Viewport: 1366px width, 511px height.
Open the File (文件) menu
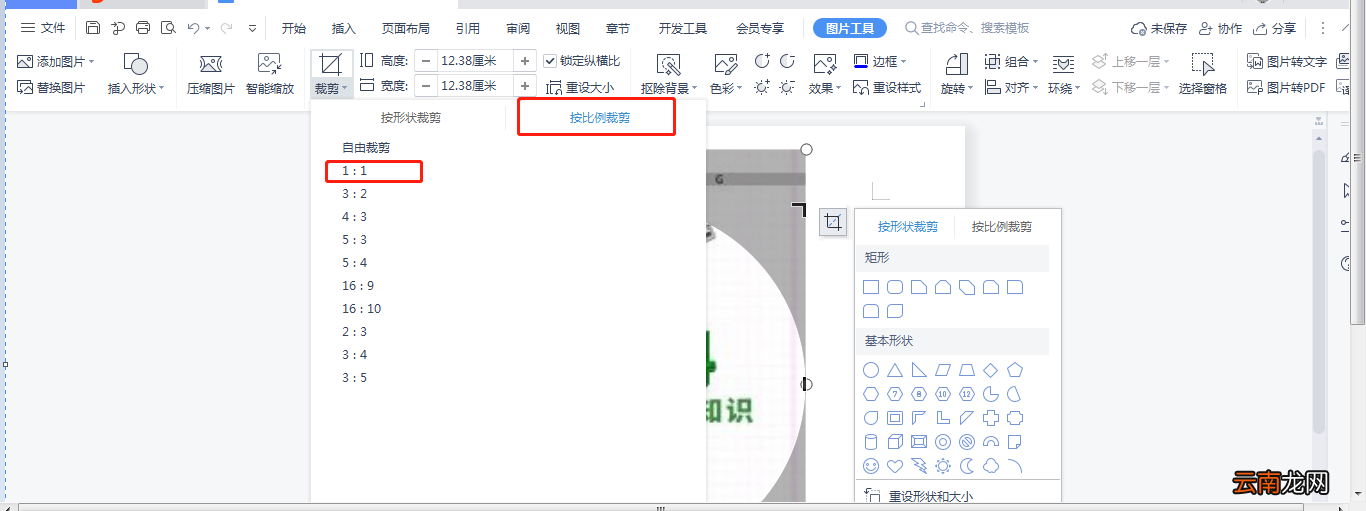[44, 28]
